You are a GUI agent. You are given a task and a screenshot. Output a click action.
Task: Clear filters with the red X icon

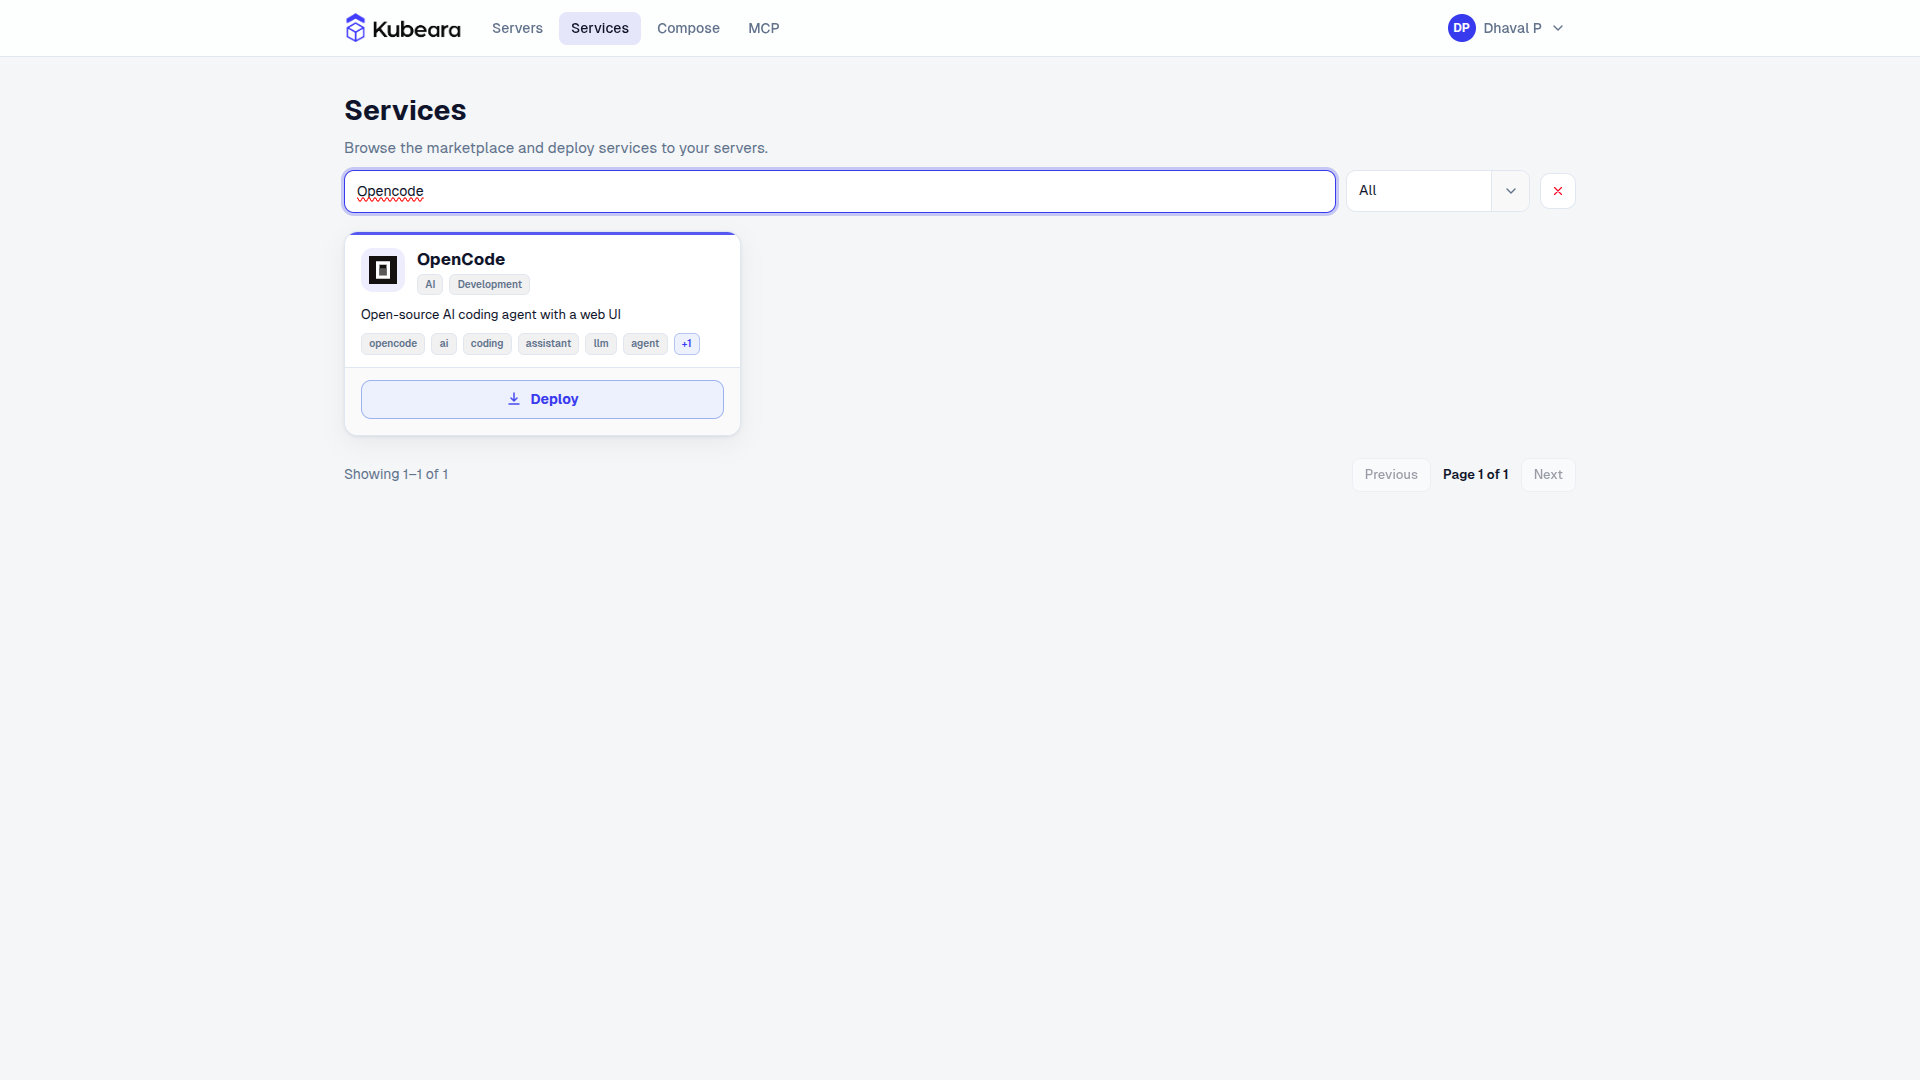coord(1558,191)
